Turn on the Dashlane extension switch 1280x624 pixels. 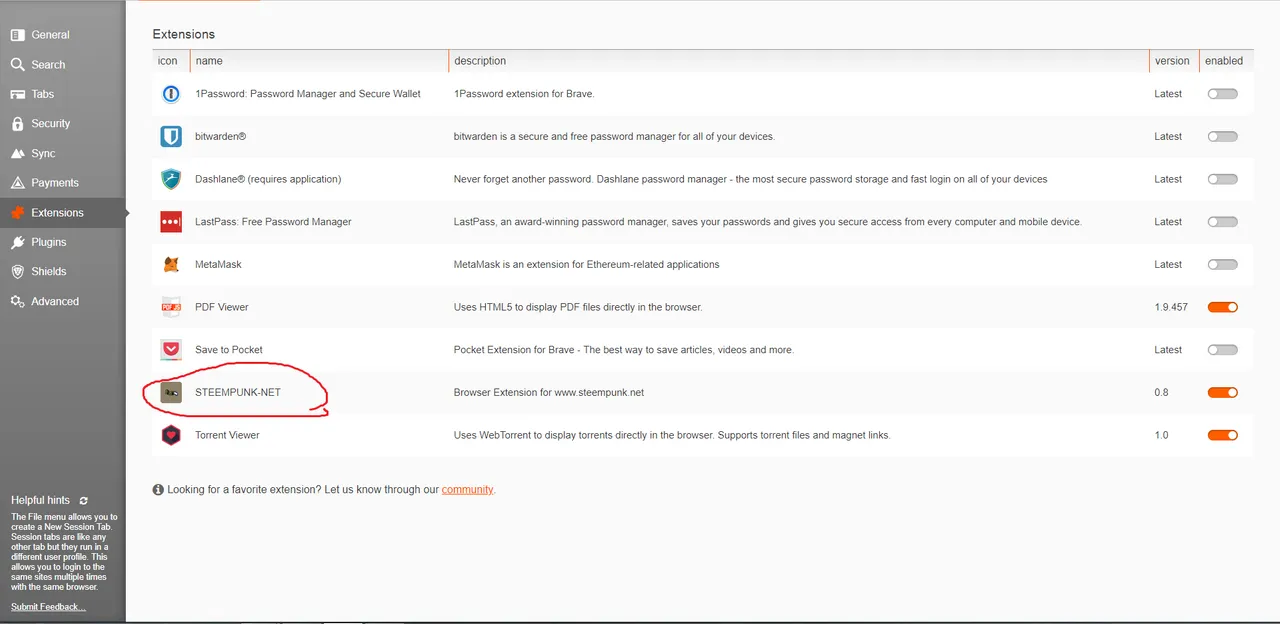click(x=1222, y=179)
